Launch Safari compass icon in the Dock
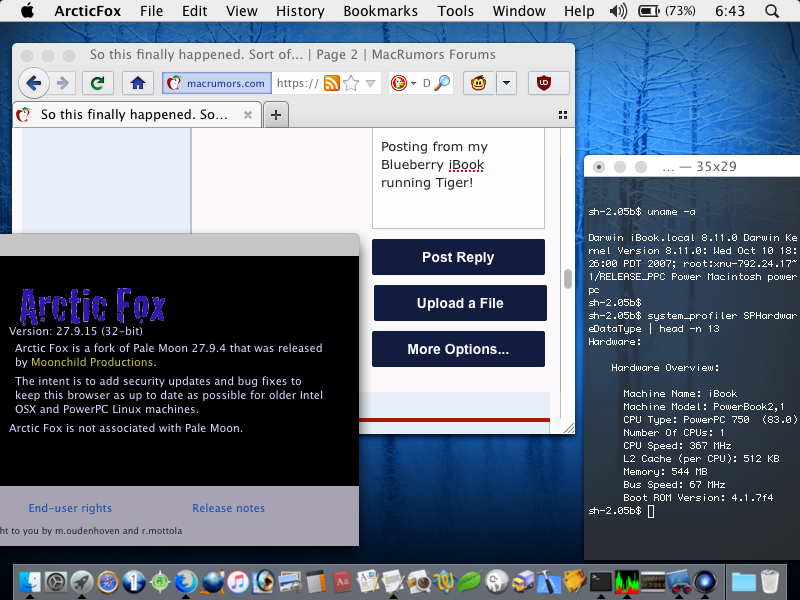This screenshot has height=600, width=800. (108, 582)
